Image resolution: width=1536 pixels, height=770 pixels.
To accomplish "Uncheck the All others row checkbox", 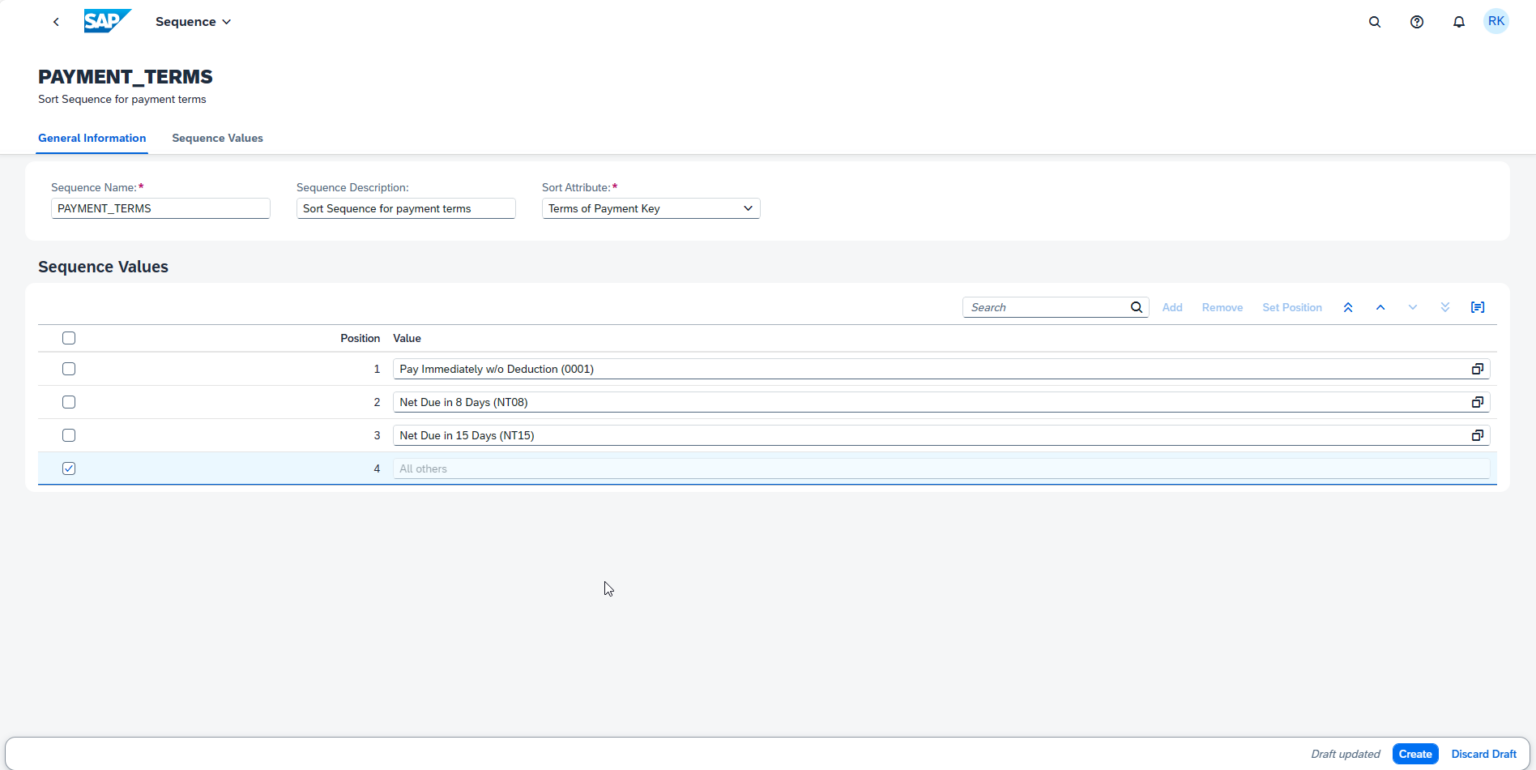I will (x=68, y=467).
